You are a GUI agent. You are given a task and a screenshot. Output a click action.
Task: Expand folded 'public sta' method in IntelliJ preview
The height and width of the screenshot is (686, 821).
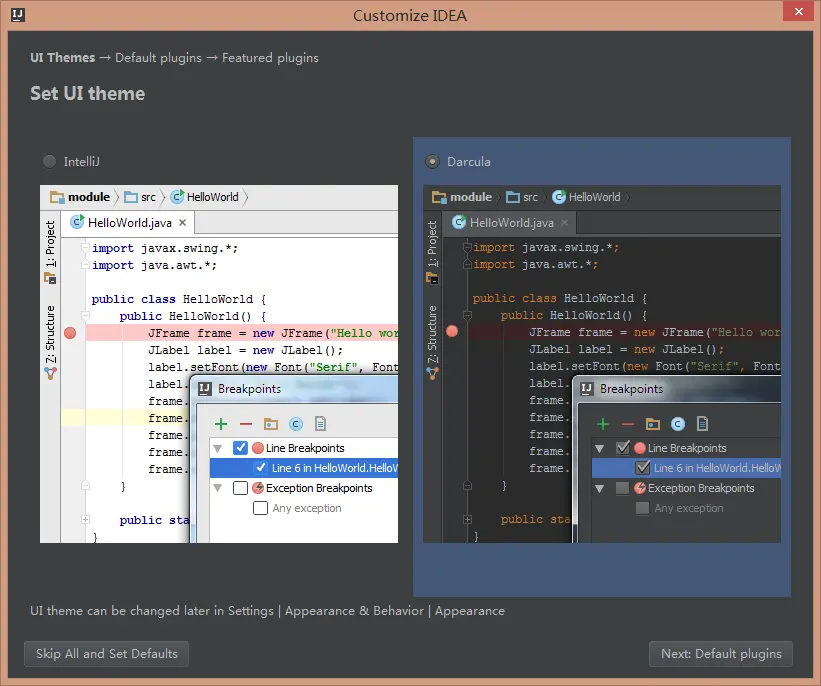click(x=85, y=520)
